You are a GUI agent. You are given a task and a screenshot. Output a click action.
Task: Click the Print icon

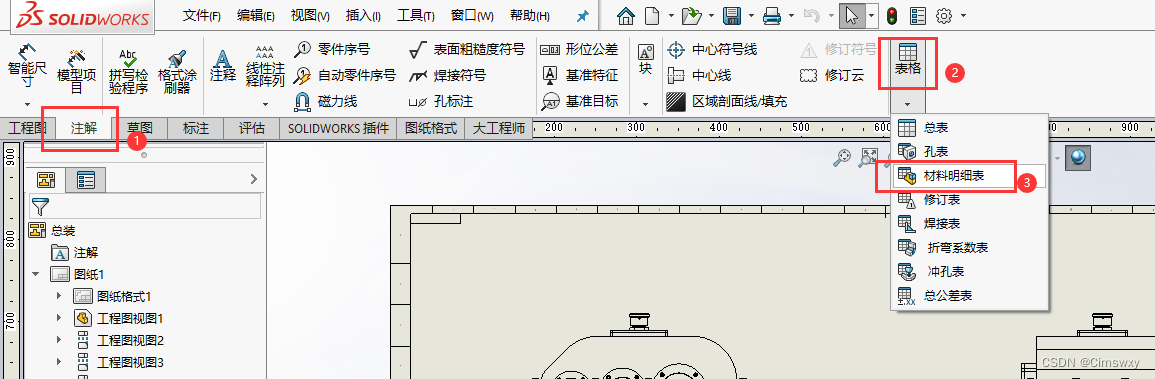pos(772,15)
